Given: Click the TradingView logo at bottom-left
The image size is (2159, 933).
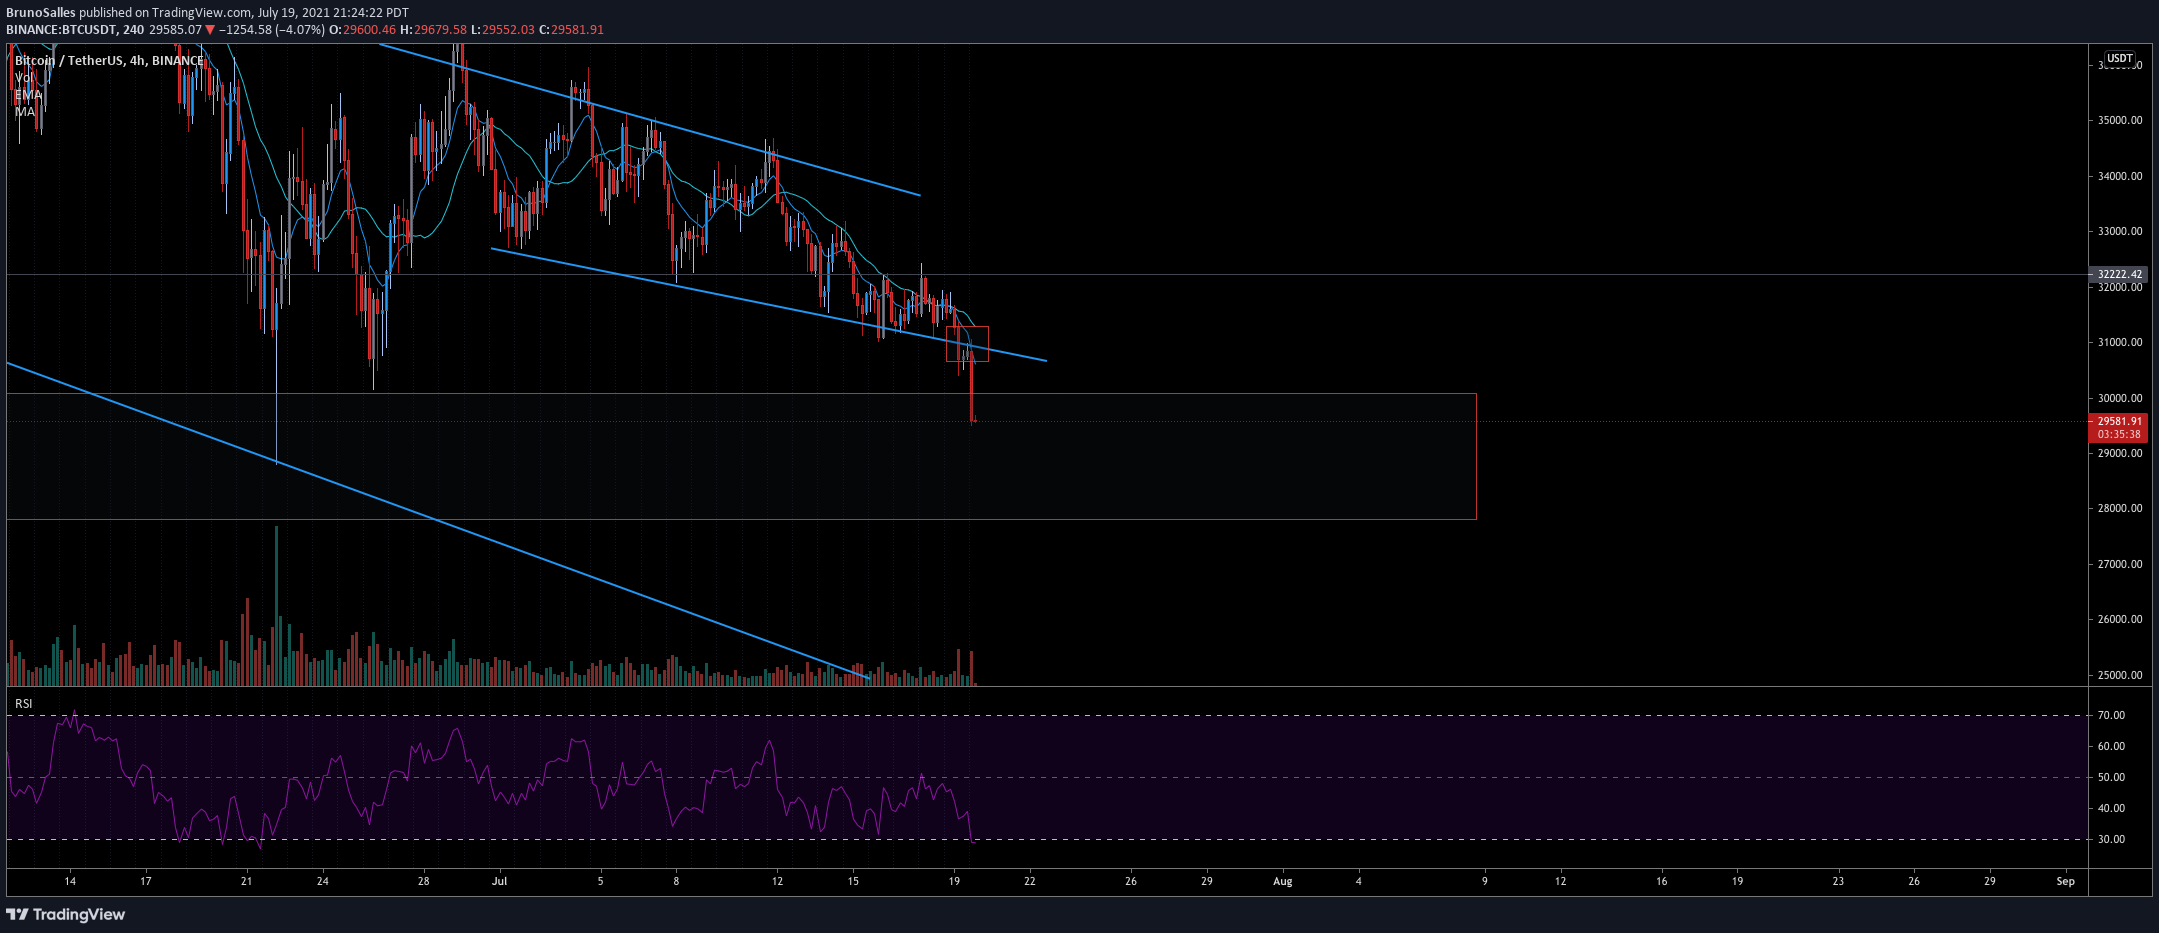Looking at the screenshot, I should point(66,914).
